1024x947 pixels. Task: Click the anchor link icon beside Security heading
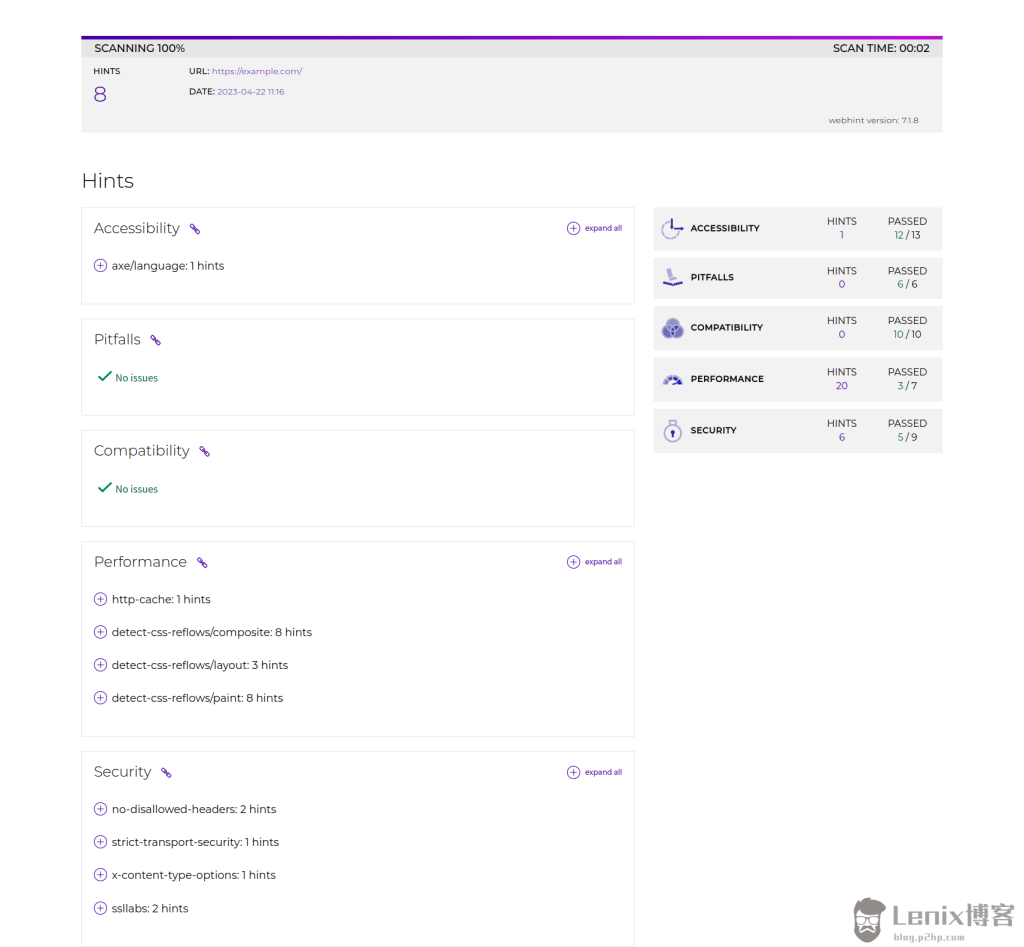(x=166, y=773)
